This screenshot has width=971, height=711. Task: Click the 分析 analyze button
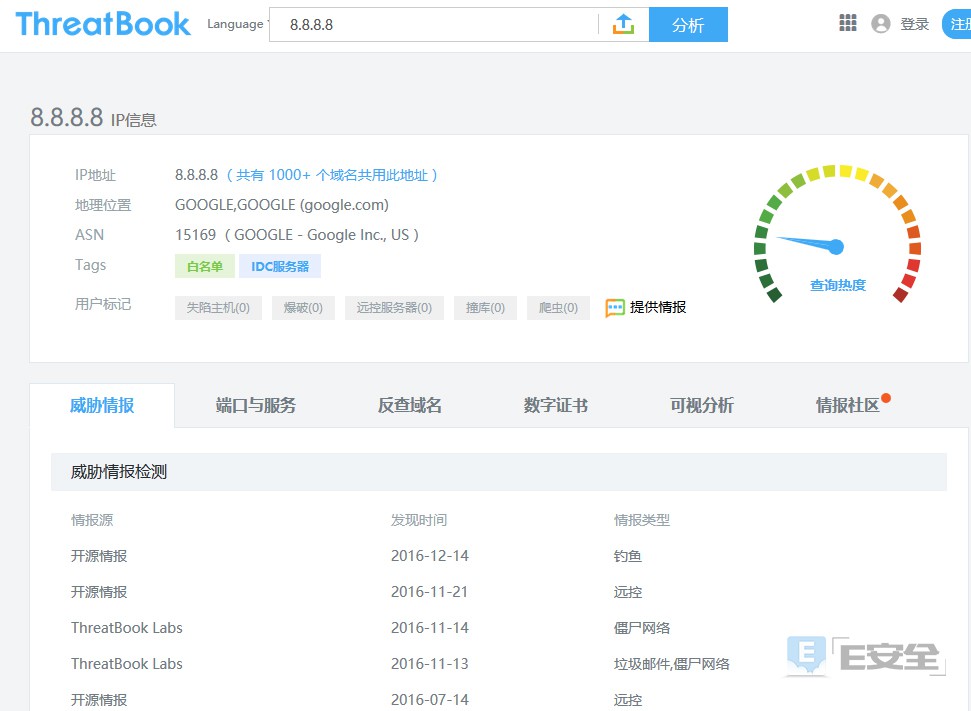pyautogui.click(x=688, y=25)
